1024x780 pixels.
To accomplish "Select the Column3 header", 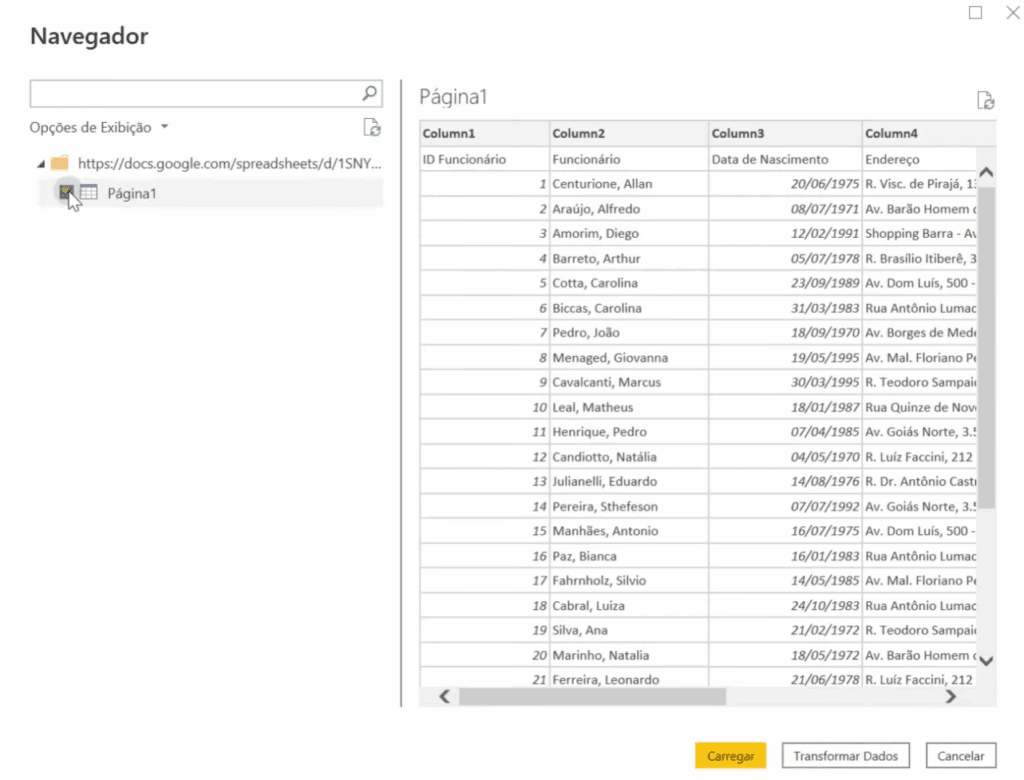I will click(785, 133).
